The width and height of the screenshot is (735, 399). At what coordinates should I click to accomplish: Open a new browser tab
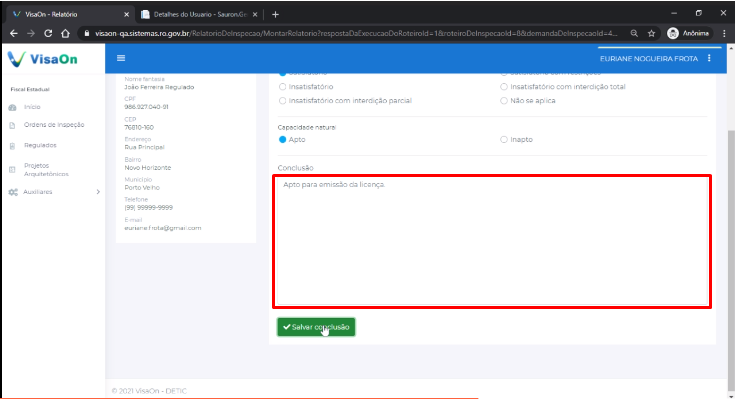coord(275,15)
